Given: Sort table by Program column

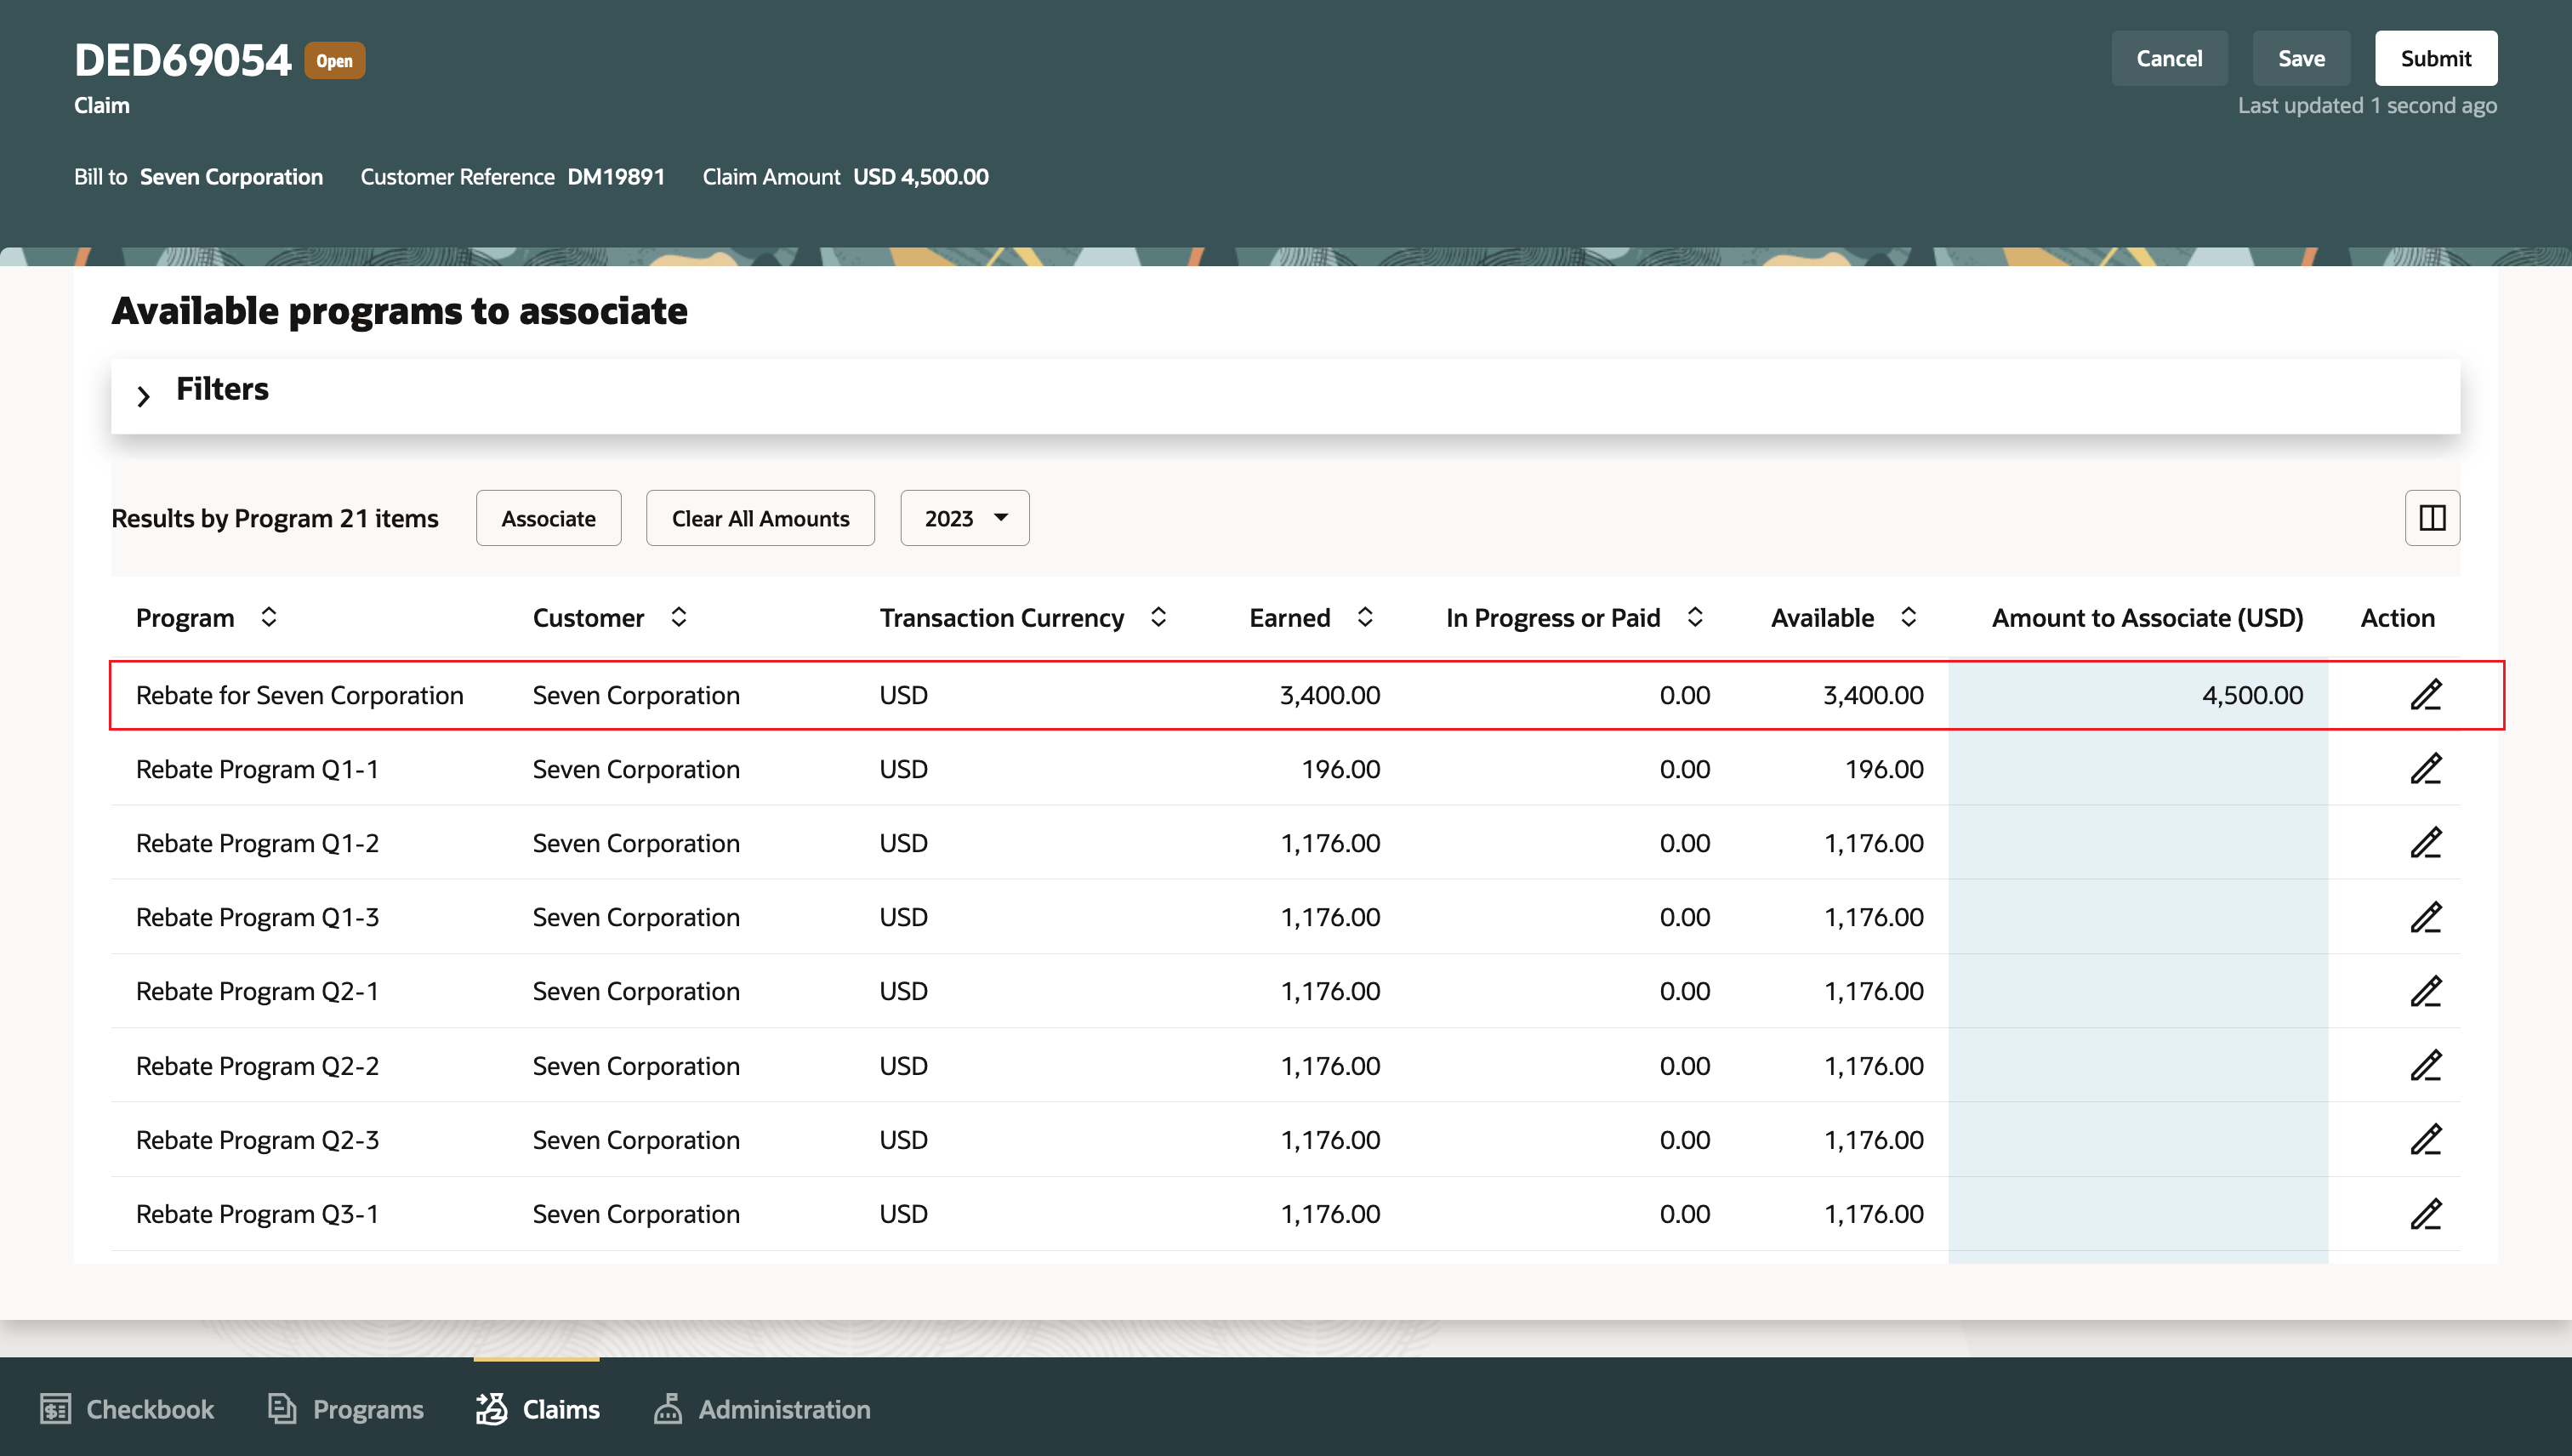Looking at the screenshot, I should tap(268, 617).
